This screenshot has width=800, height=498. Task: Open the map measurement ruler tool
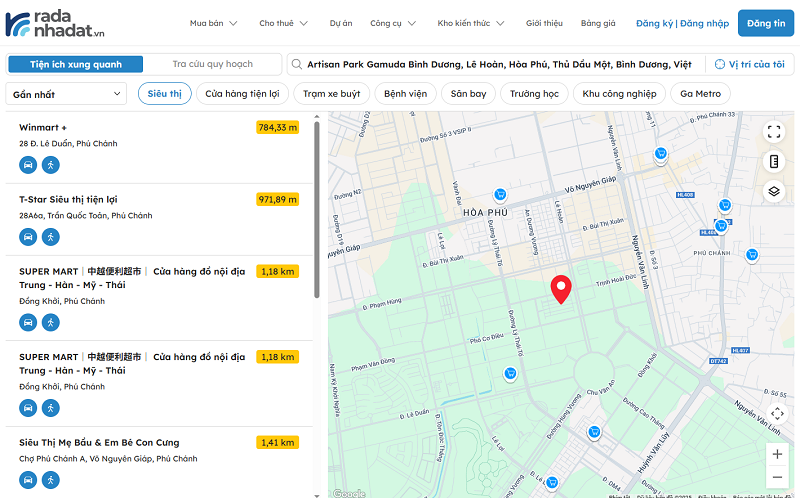[x=774, y=161]
